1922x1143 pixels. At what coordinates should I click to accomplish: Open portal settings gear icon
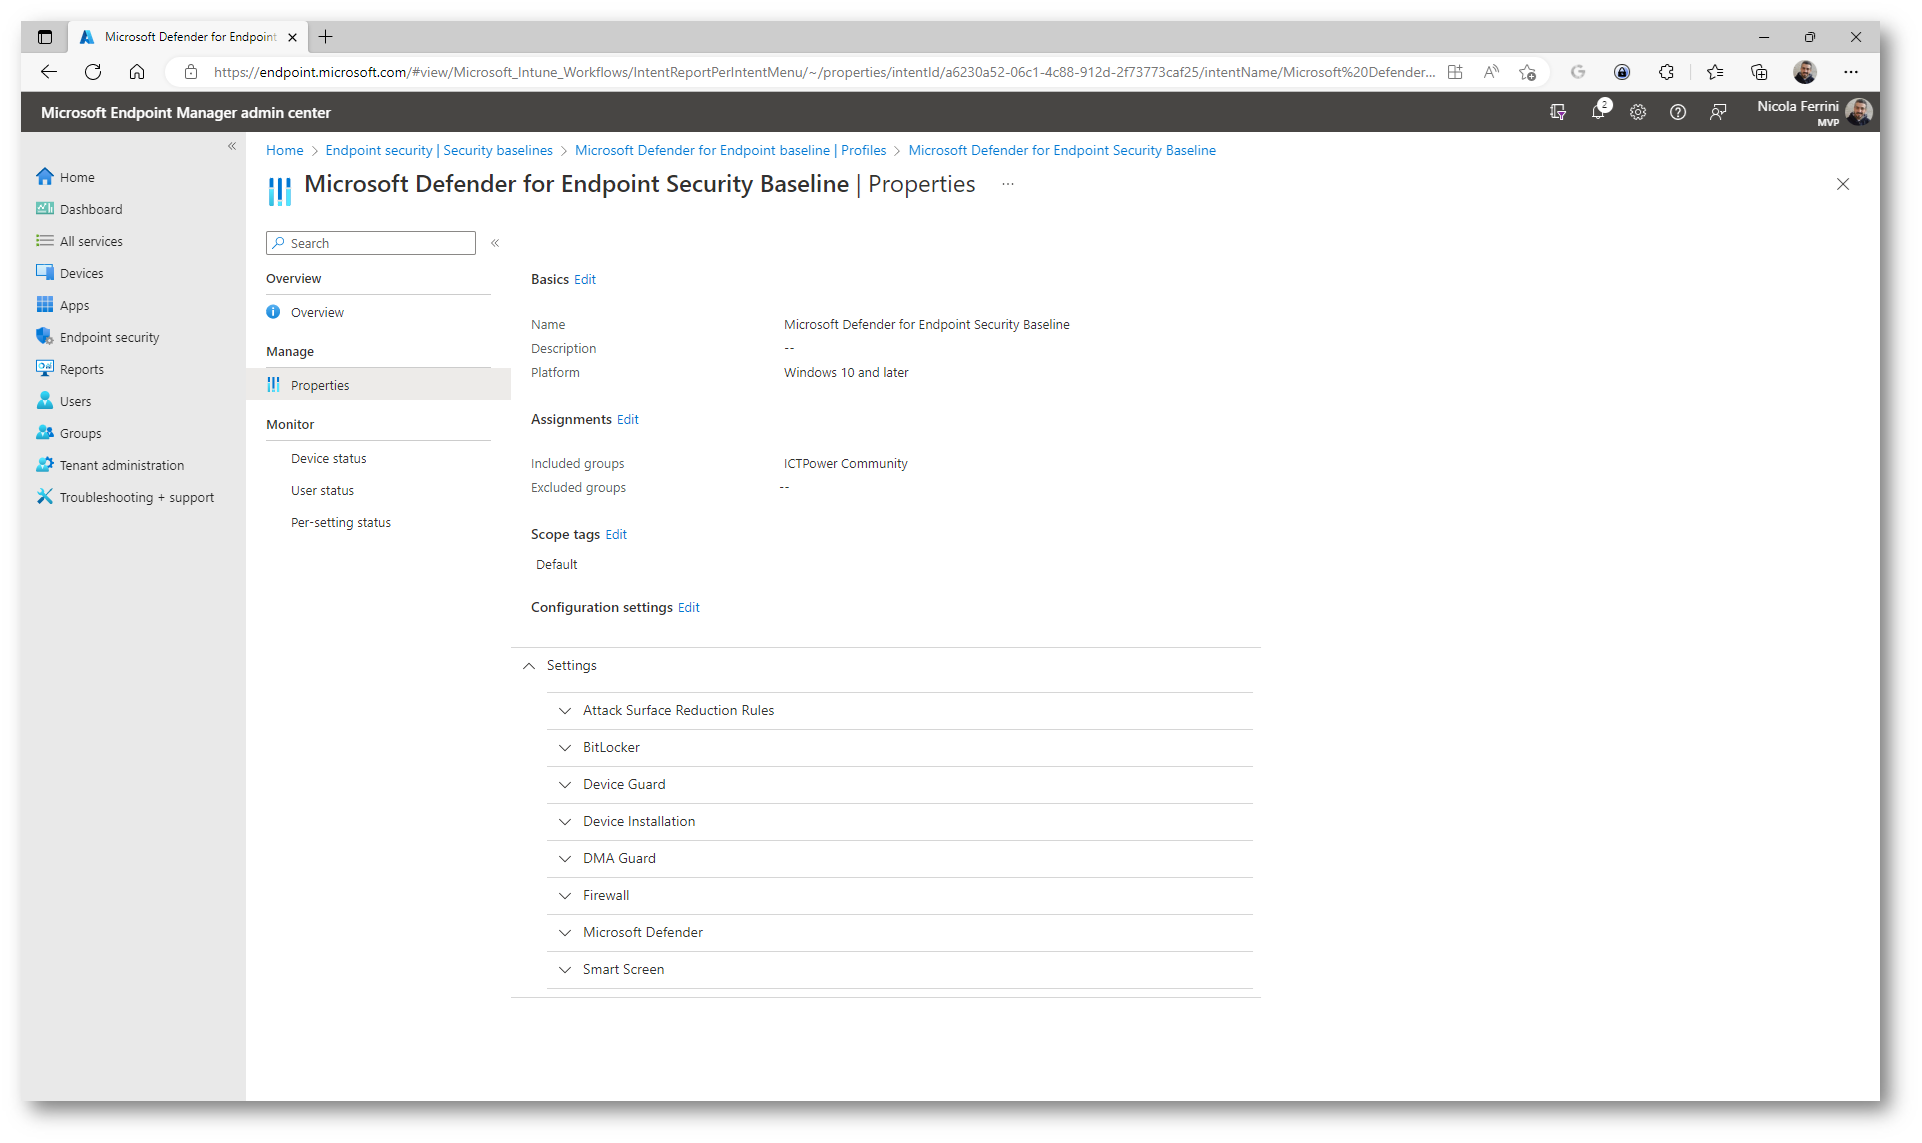tap(1638, 112)
